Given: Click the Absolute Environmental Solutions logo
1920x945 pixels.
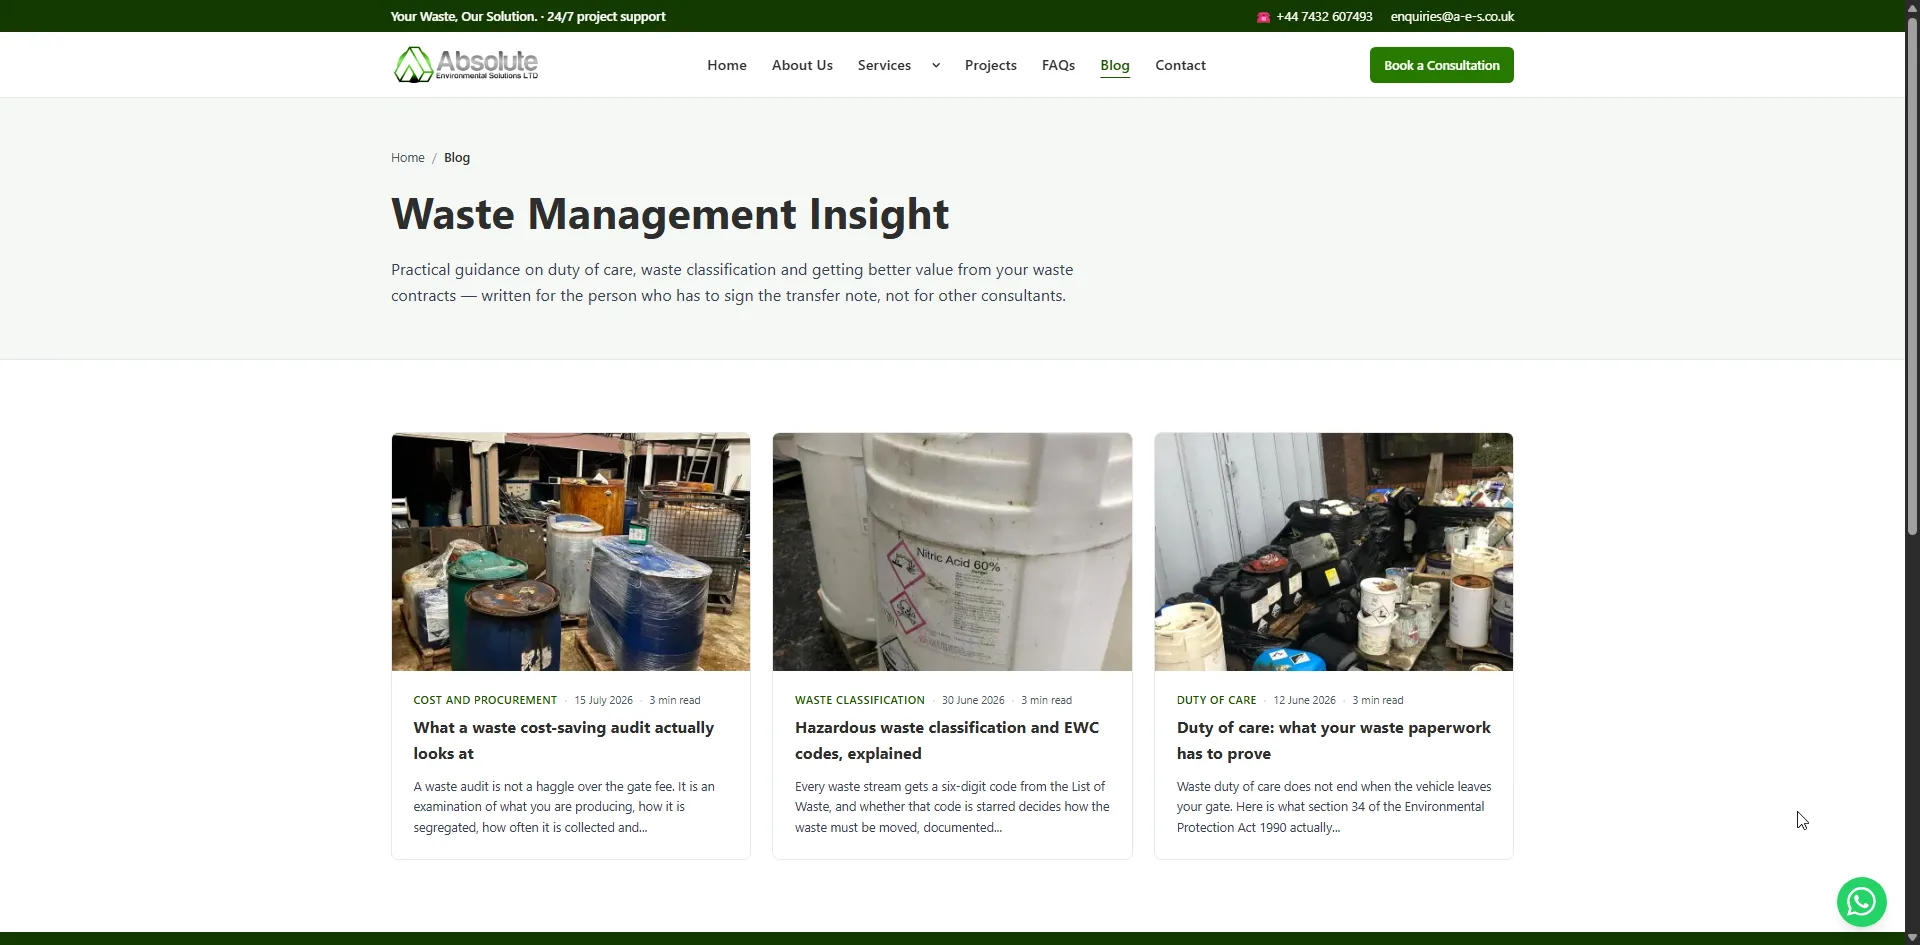Looking at the screenshot, I should click(466, 65).
